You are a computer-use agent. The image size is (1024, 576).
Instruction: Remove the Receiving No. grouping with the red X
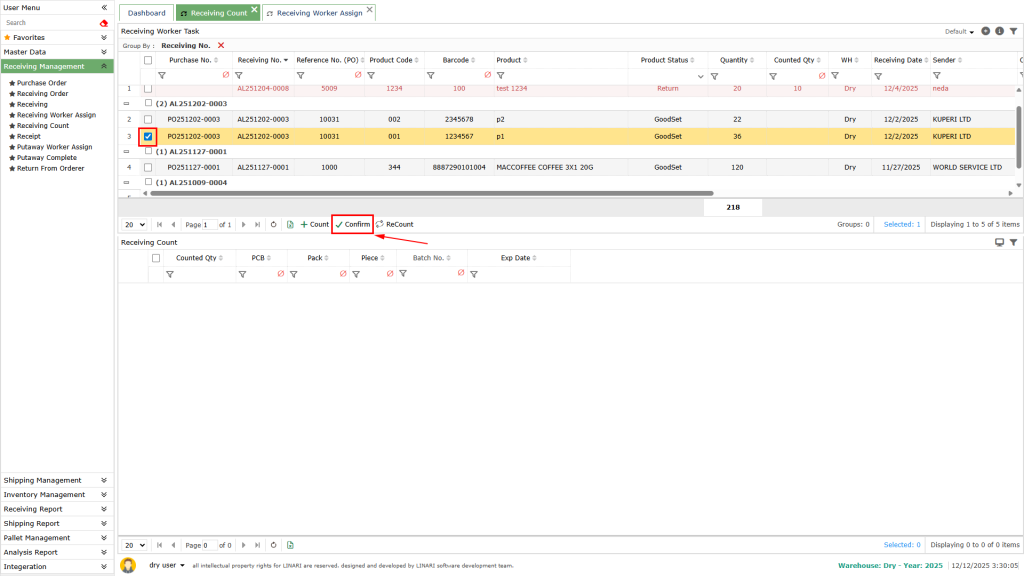pyautogui.click(x=221, y=45)
